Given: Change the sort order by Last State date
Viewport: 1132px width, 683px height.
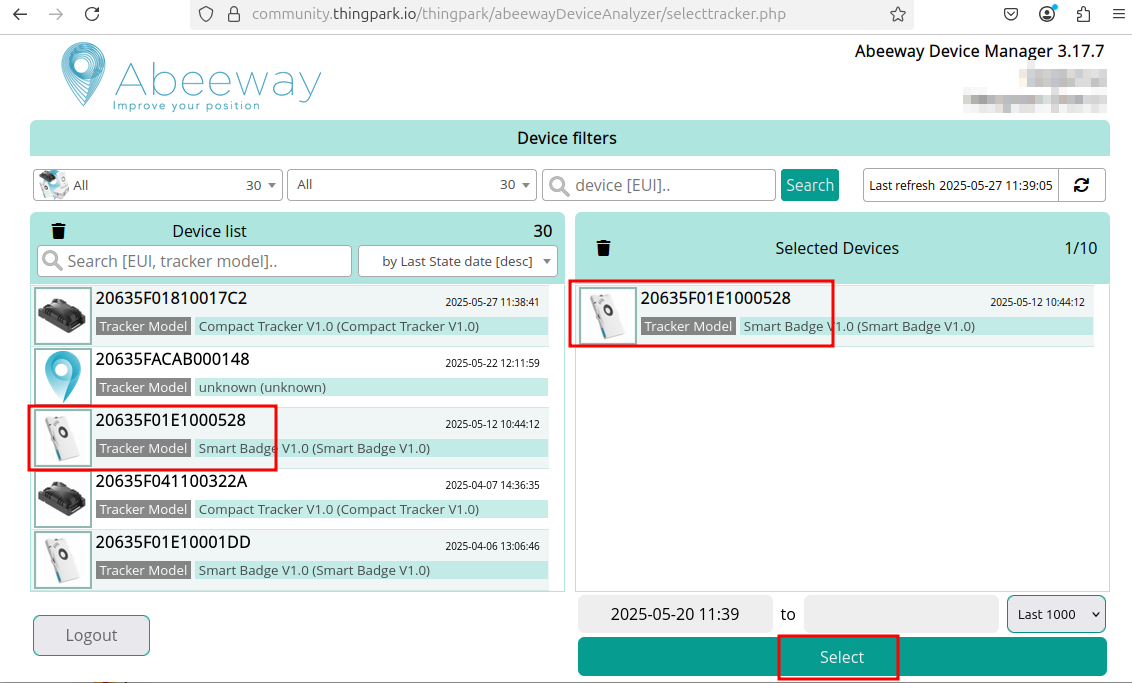Looking at the screenshot, I should click(x=458, y=261).
